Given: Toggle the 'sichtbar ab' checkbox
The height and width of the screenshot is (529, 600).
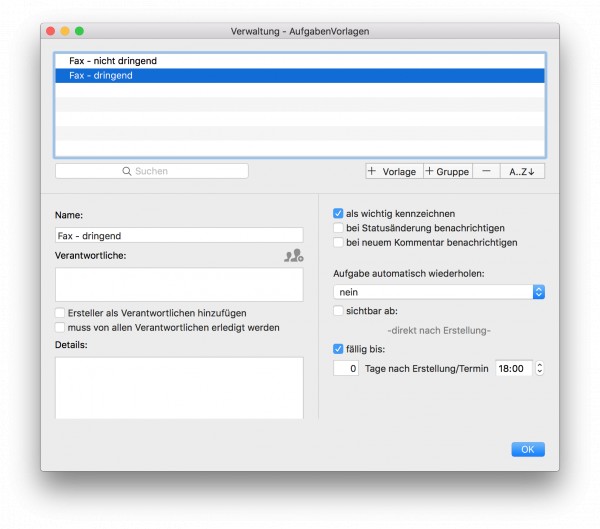Looking at the screenshot, I should point(338,310).
